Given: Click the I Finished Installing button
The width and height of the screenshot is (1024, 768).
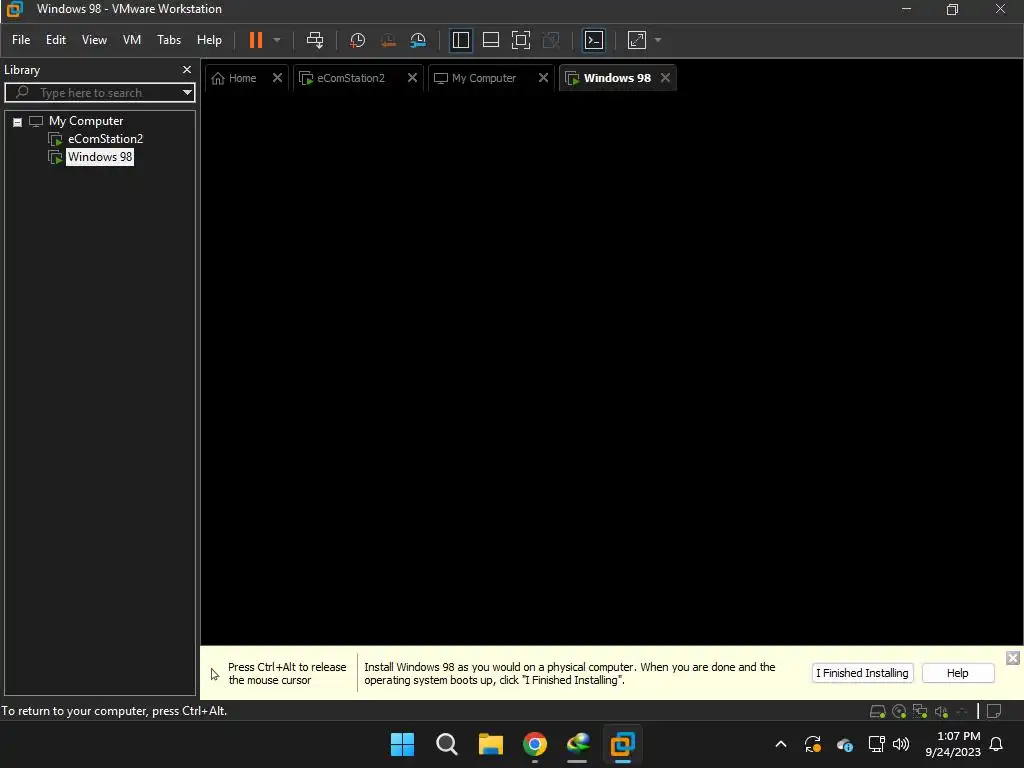Looking at the screenshot, I should [862, 673].
